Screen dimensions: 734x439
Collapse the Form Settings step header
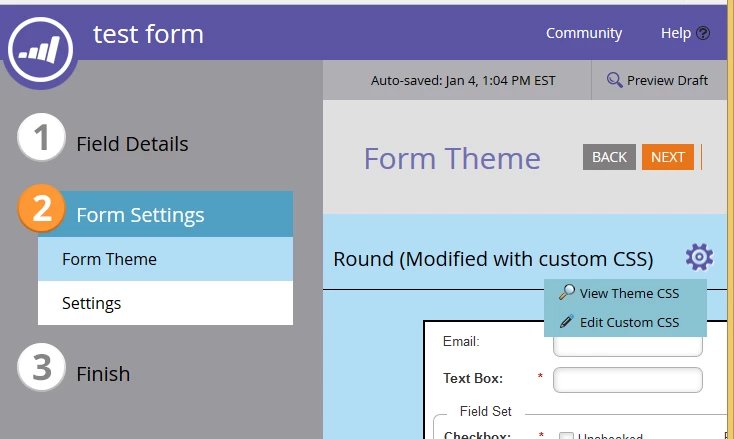click(165, 214)
